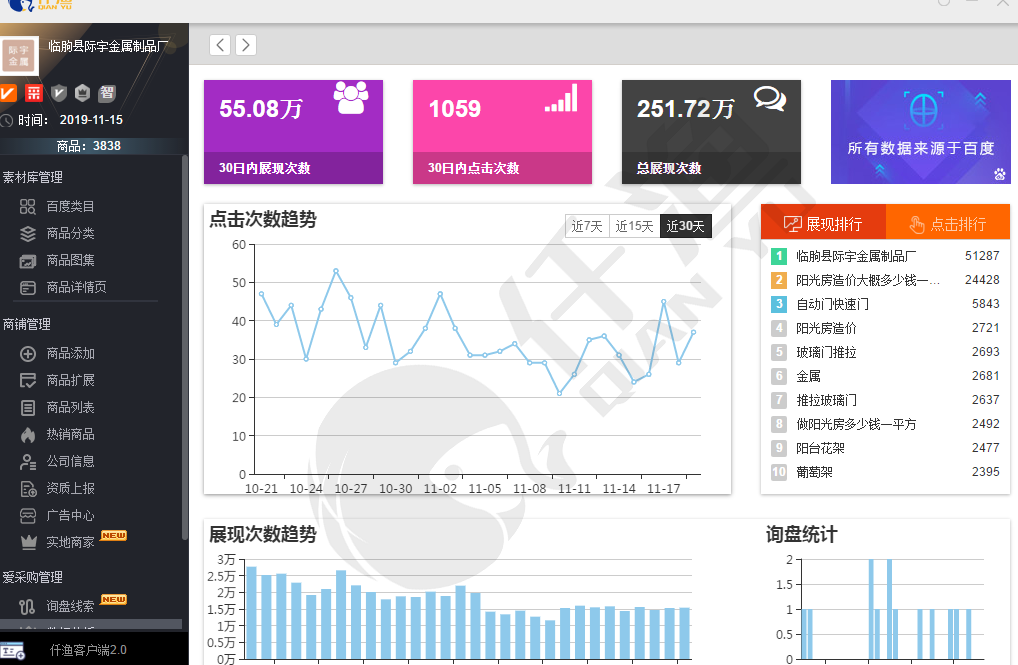Switch to the 点击排行 tab
1018x665 pixels.
(946, 224)
